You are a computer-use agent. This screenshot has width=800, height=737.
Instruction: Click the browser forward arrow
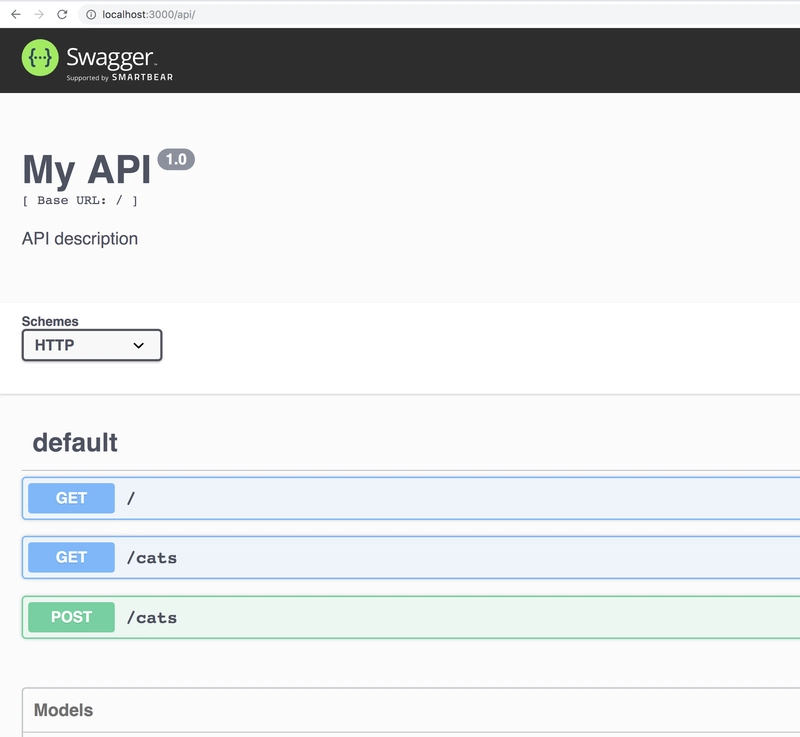tap(39, 14)
